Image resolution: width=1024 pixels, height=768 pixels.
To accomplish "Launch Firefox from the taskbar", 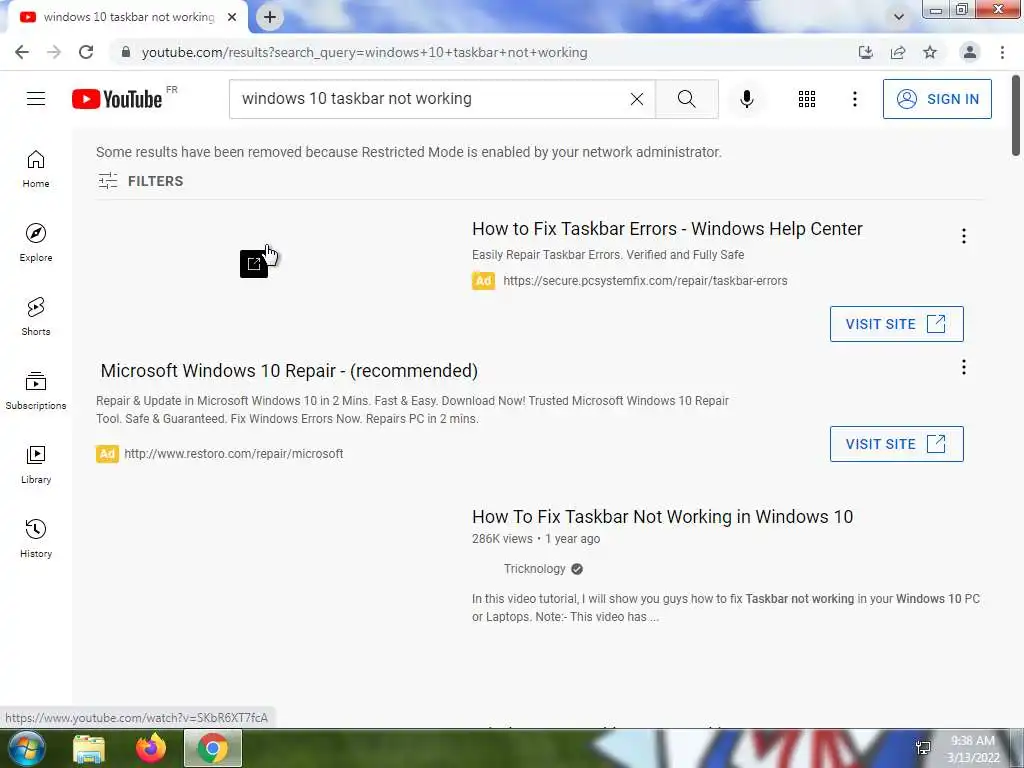I will pos(151,748).
